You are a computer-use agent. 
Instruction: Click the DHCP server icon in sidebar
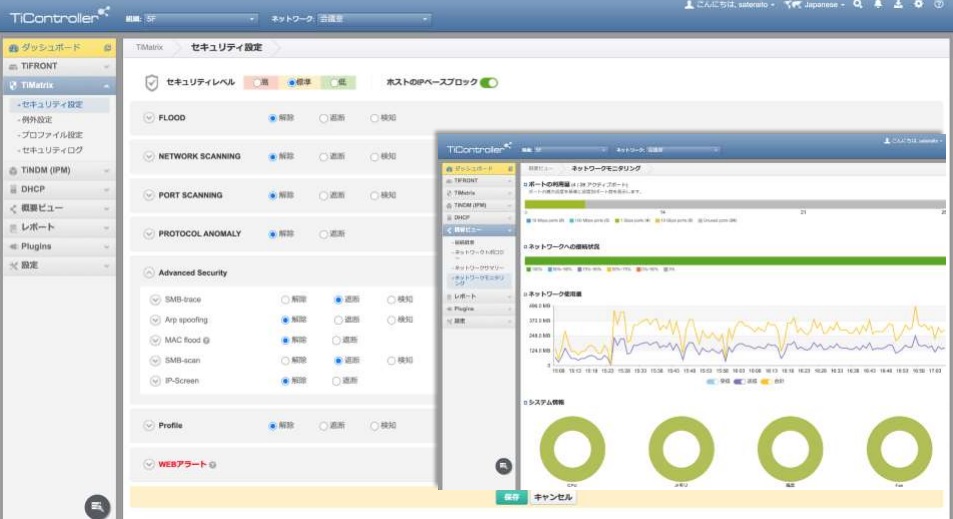(x=13, y=189)
